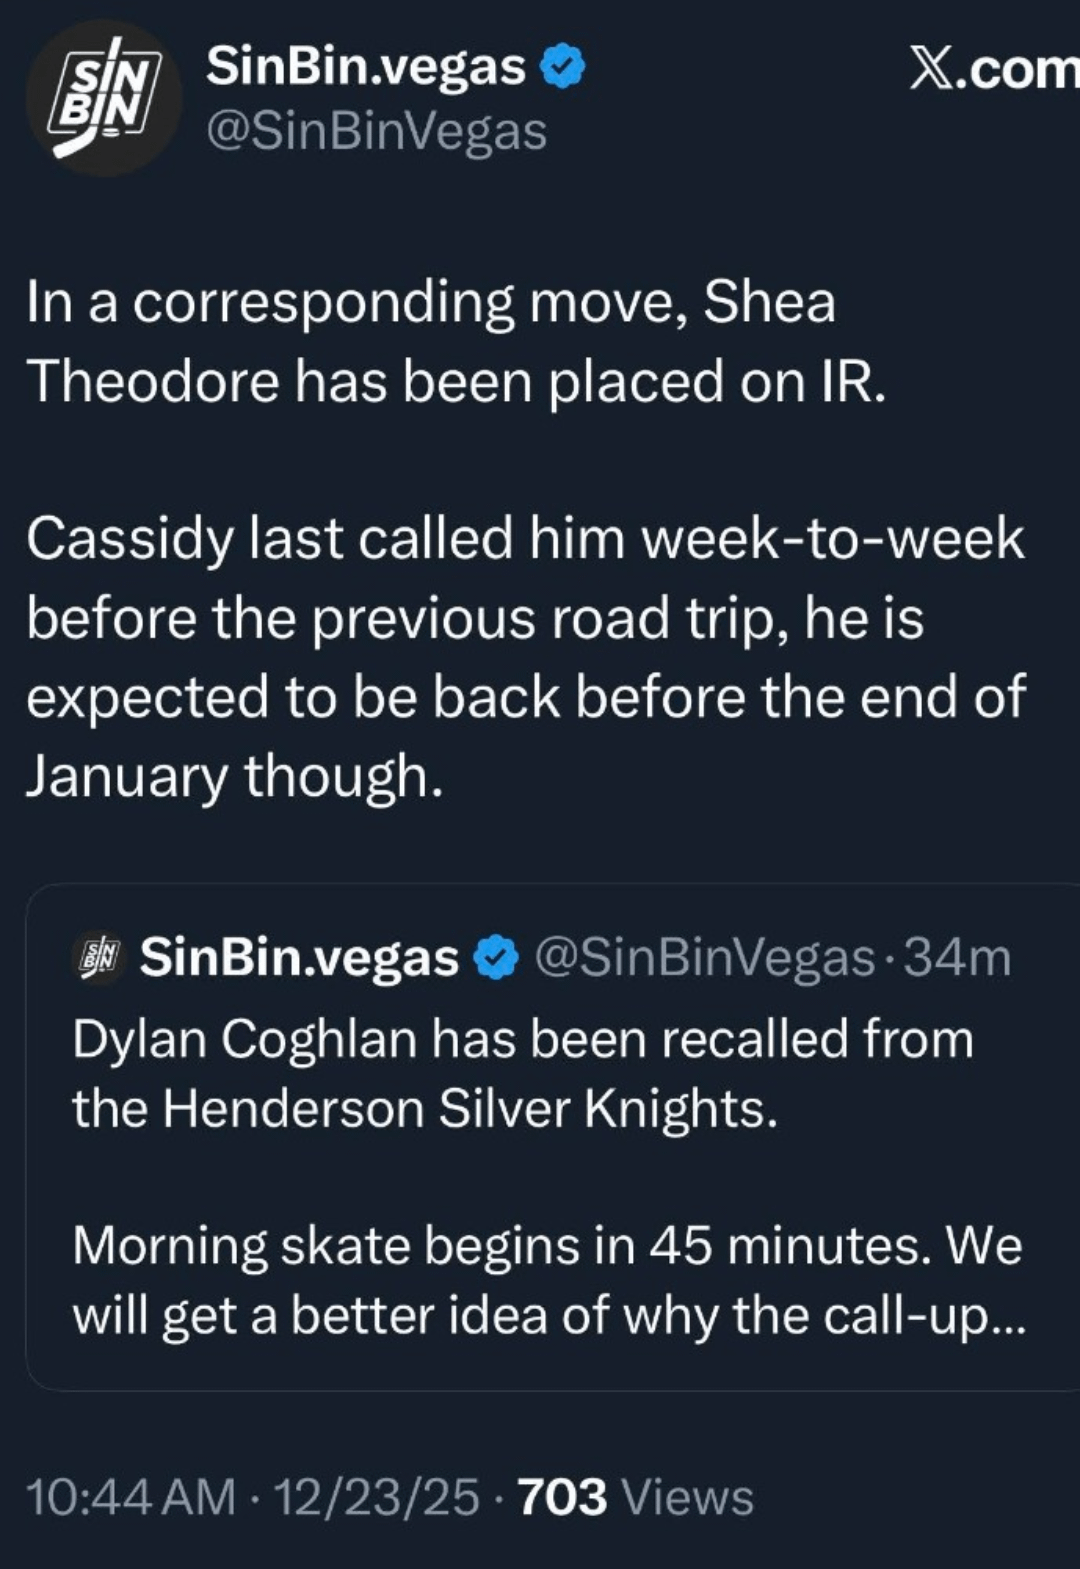Open the large SinBin profile avatar
The height and width of the screenshot is (1569, 1080).
tap(103, 97)
